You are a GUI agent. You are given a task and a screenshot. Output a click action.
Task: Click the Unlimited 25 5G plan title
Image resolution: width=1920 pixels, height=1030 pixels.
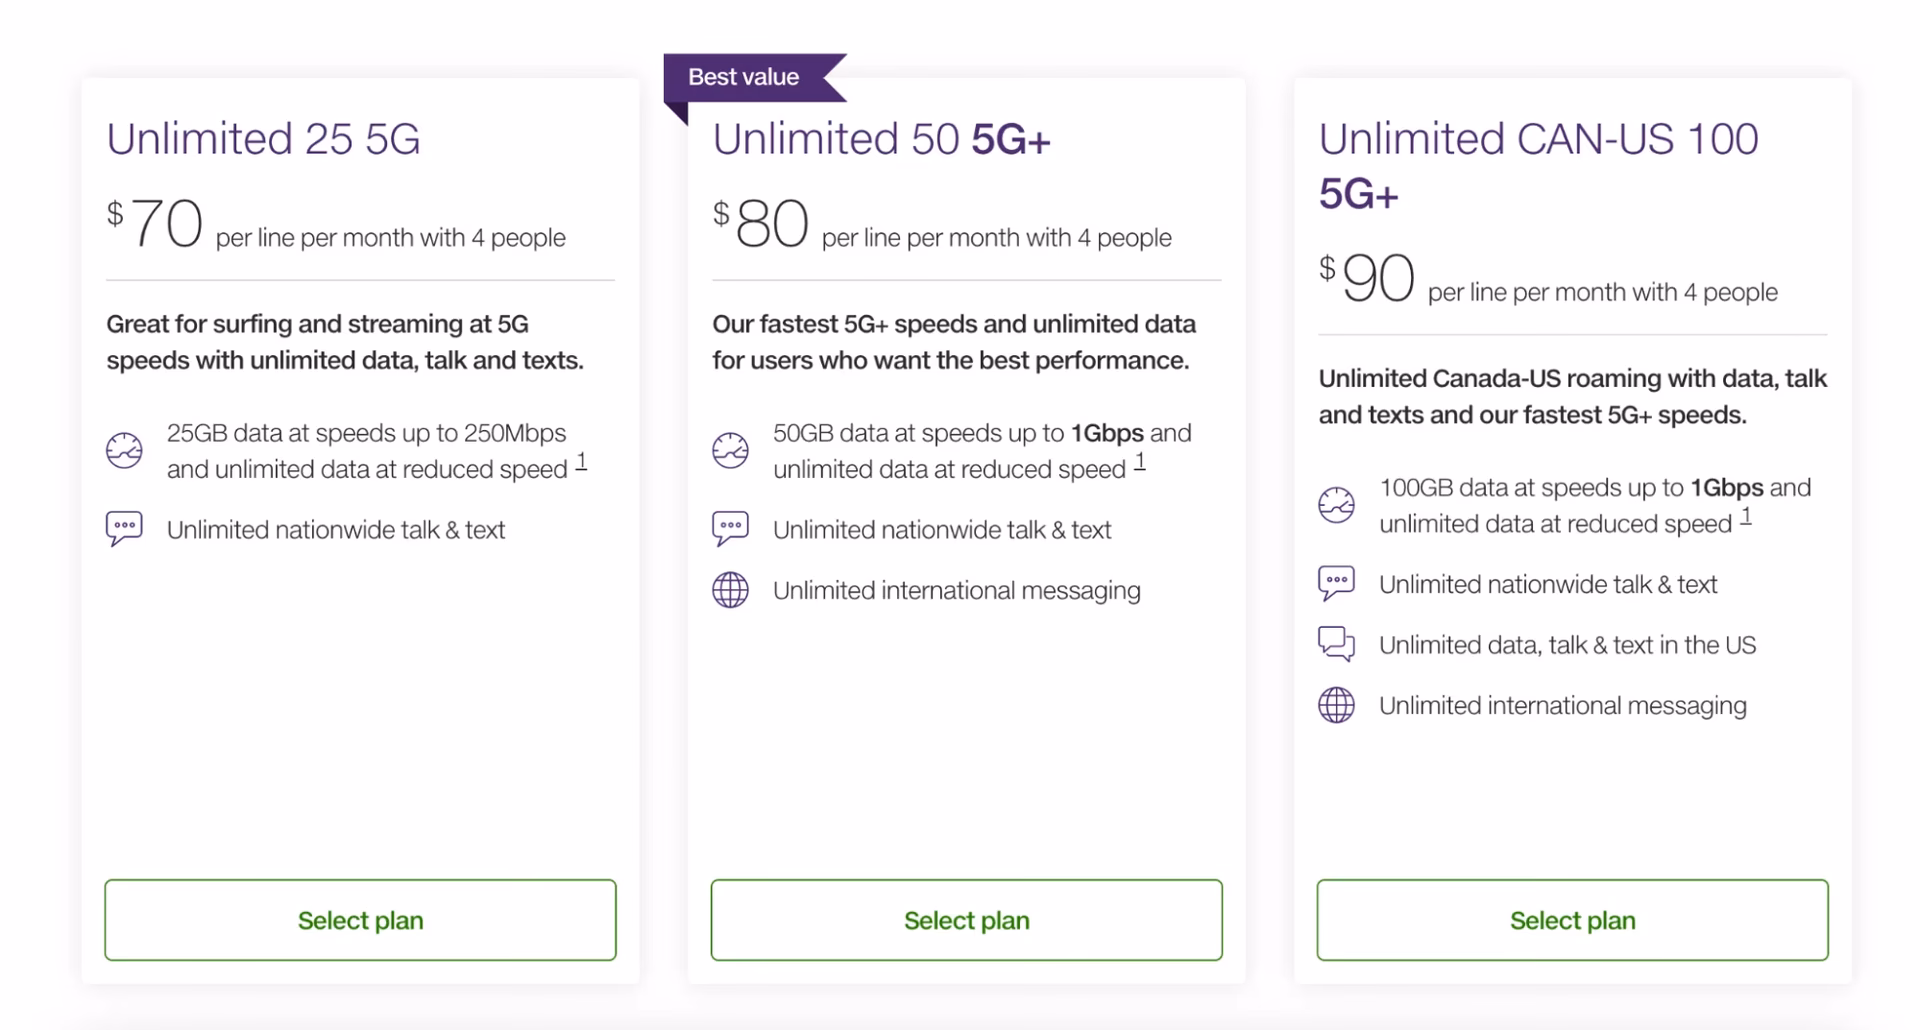263,138
